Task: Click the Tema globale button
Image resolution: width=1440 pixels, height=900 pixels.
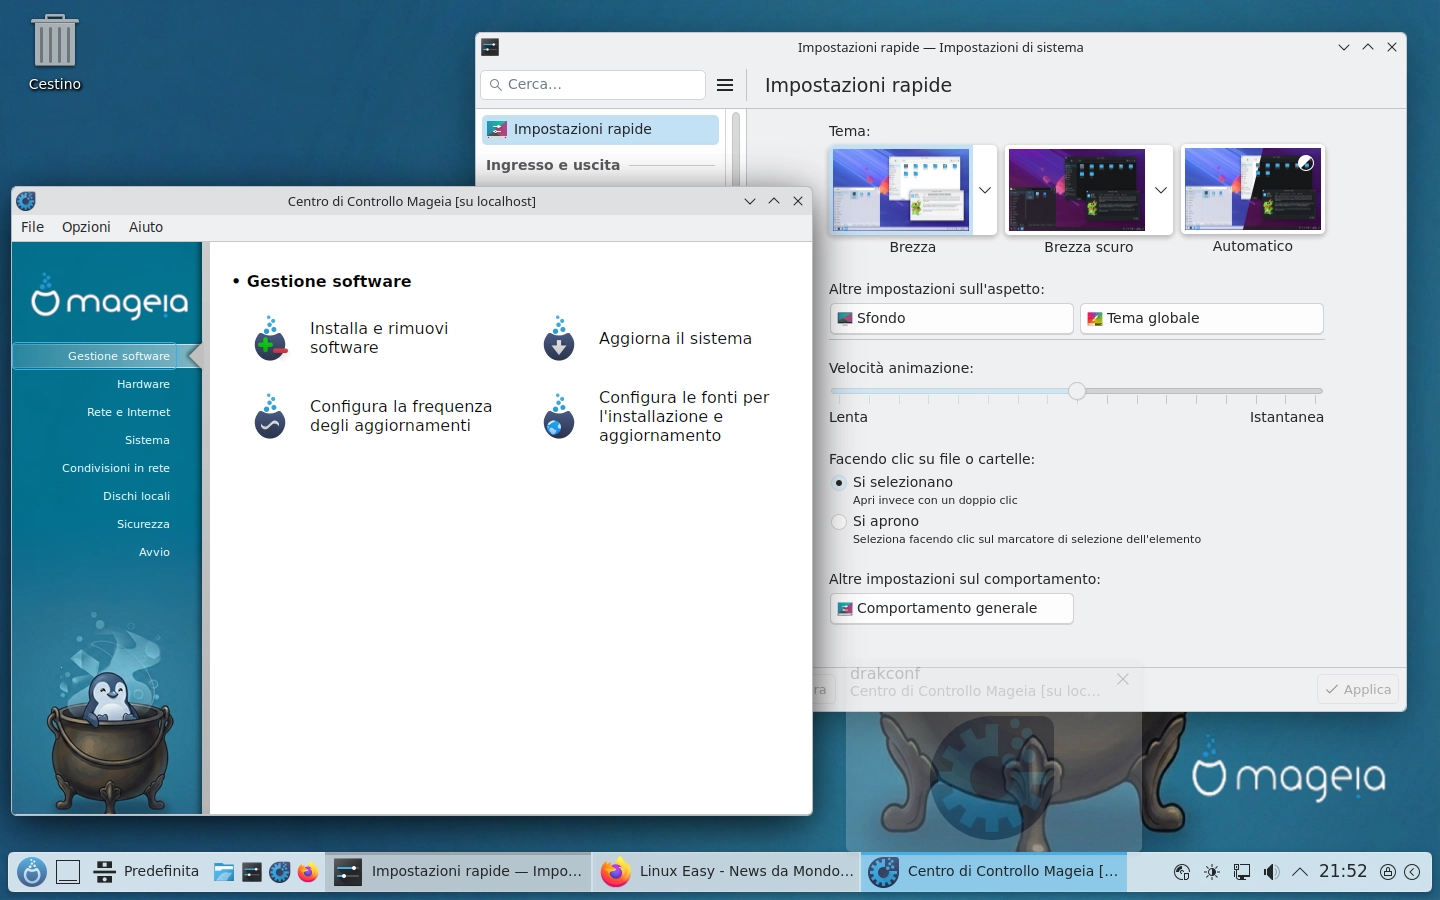Action: [1202, 318]
